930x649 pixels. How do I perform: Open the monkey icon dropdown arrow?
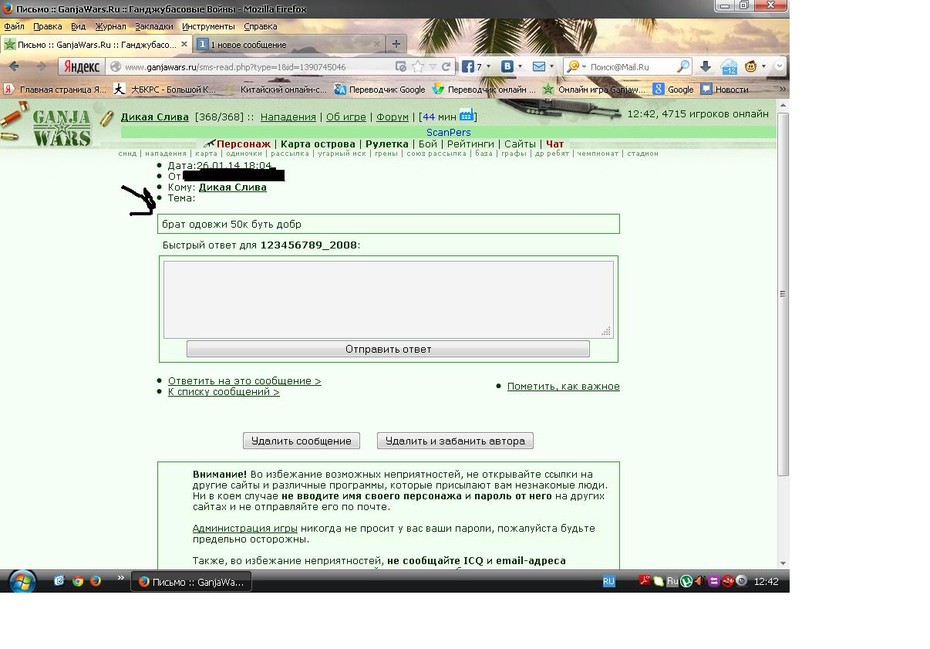point(763,66)
